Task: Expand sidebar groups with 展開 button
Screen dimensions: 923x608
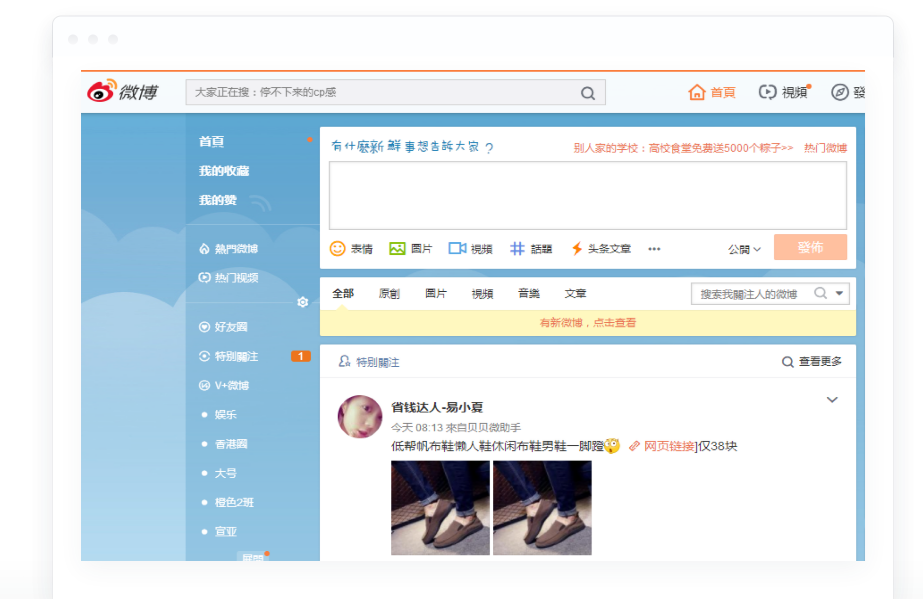Action: (253, 557)
